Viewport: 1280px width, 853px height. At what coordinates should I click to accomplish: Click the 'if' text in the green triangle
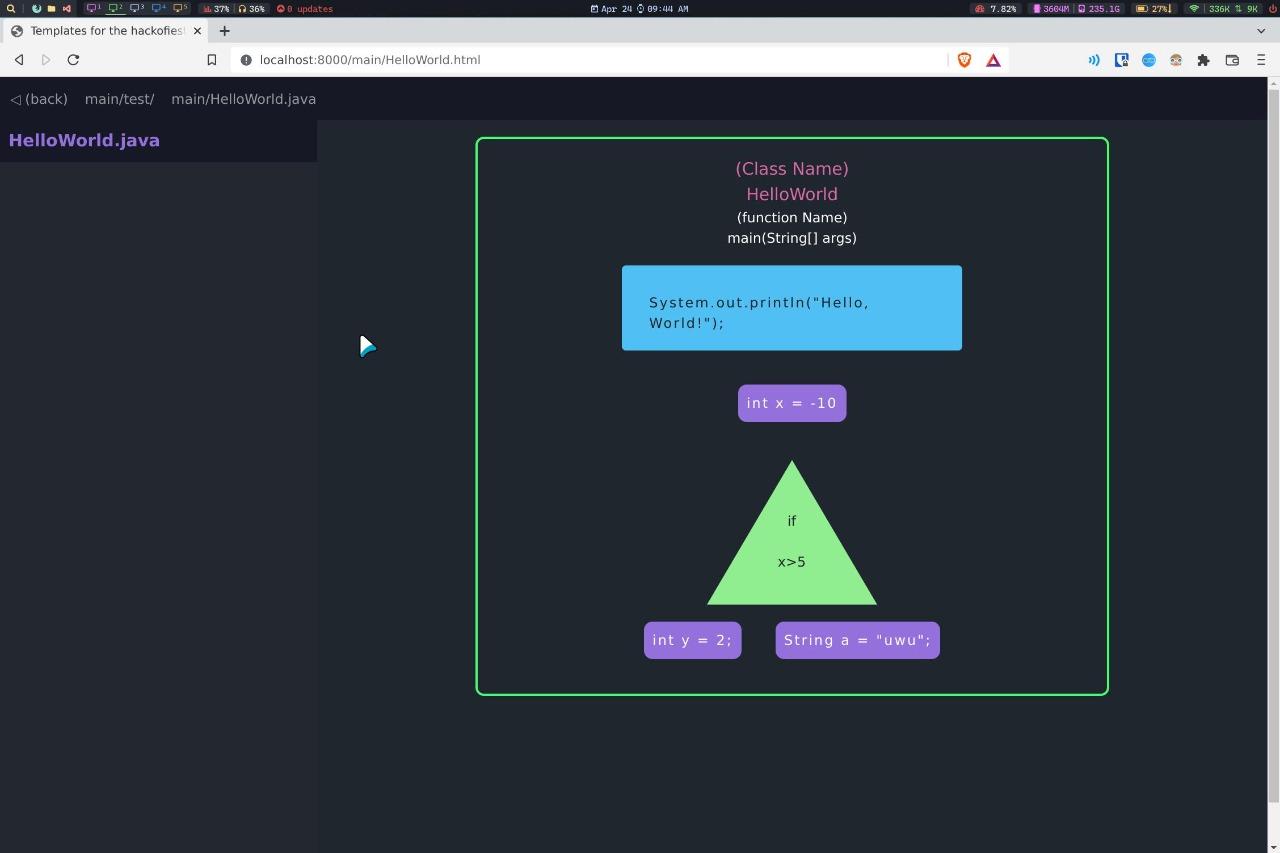click(792, 521)
